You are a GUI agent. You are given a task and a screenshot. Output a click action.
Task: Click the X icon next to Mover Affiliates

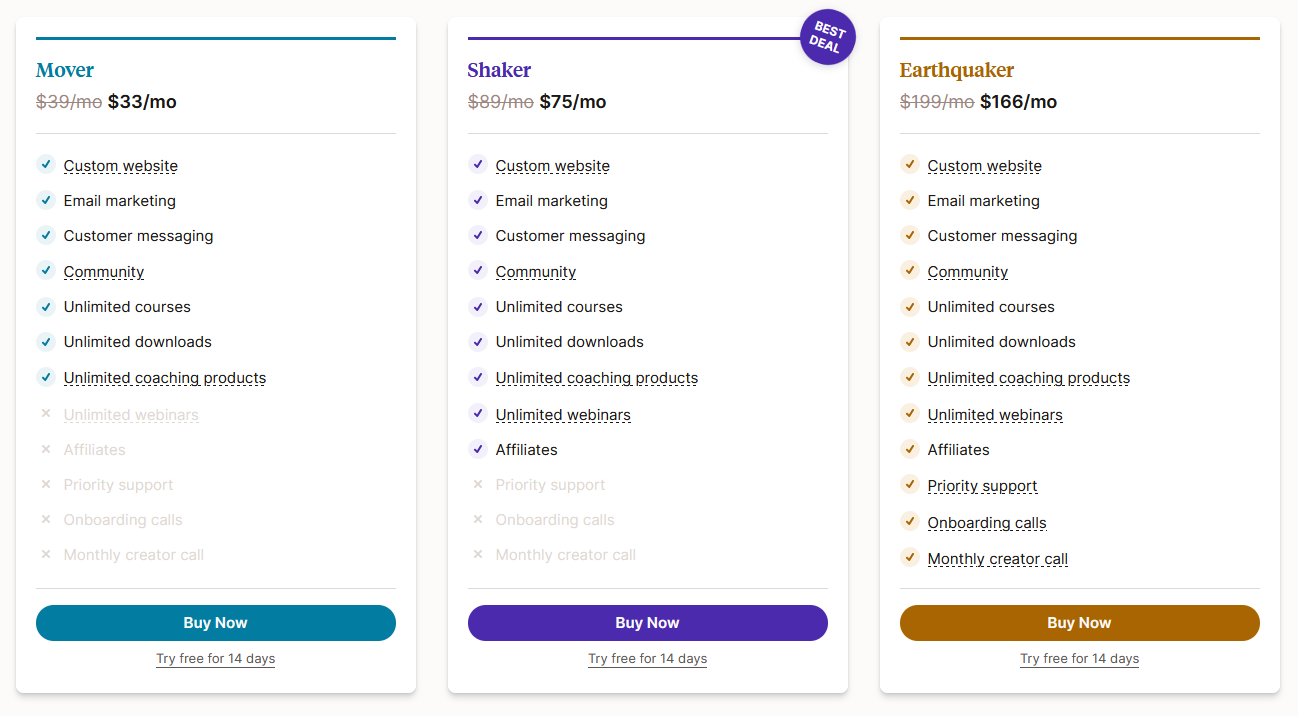pyautogui.click(x=46, y=449)
